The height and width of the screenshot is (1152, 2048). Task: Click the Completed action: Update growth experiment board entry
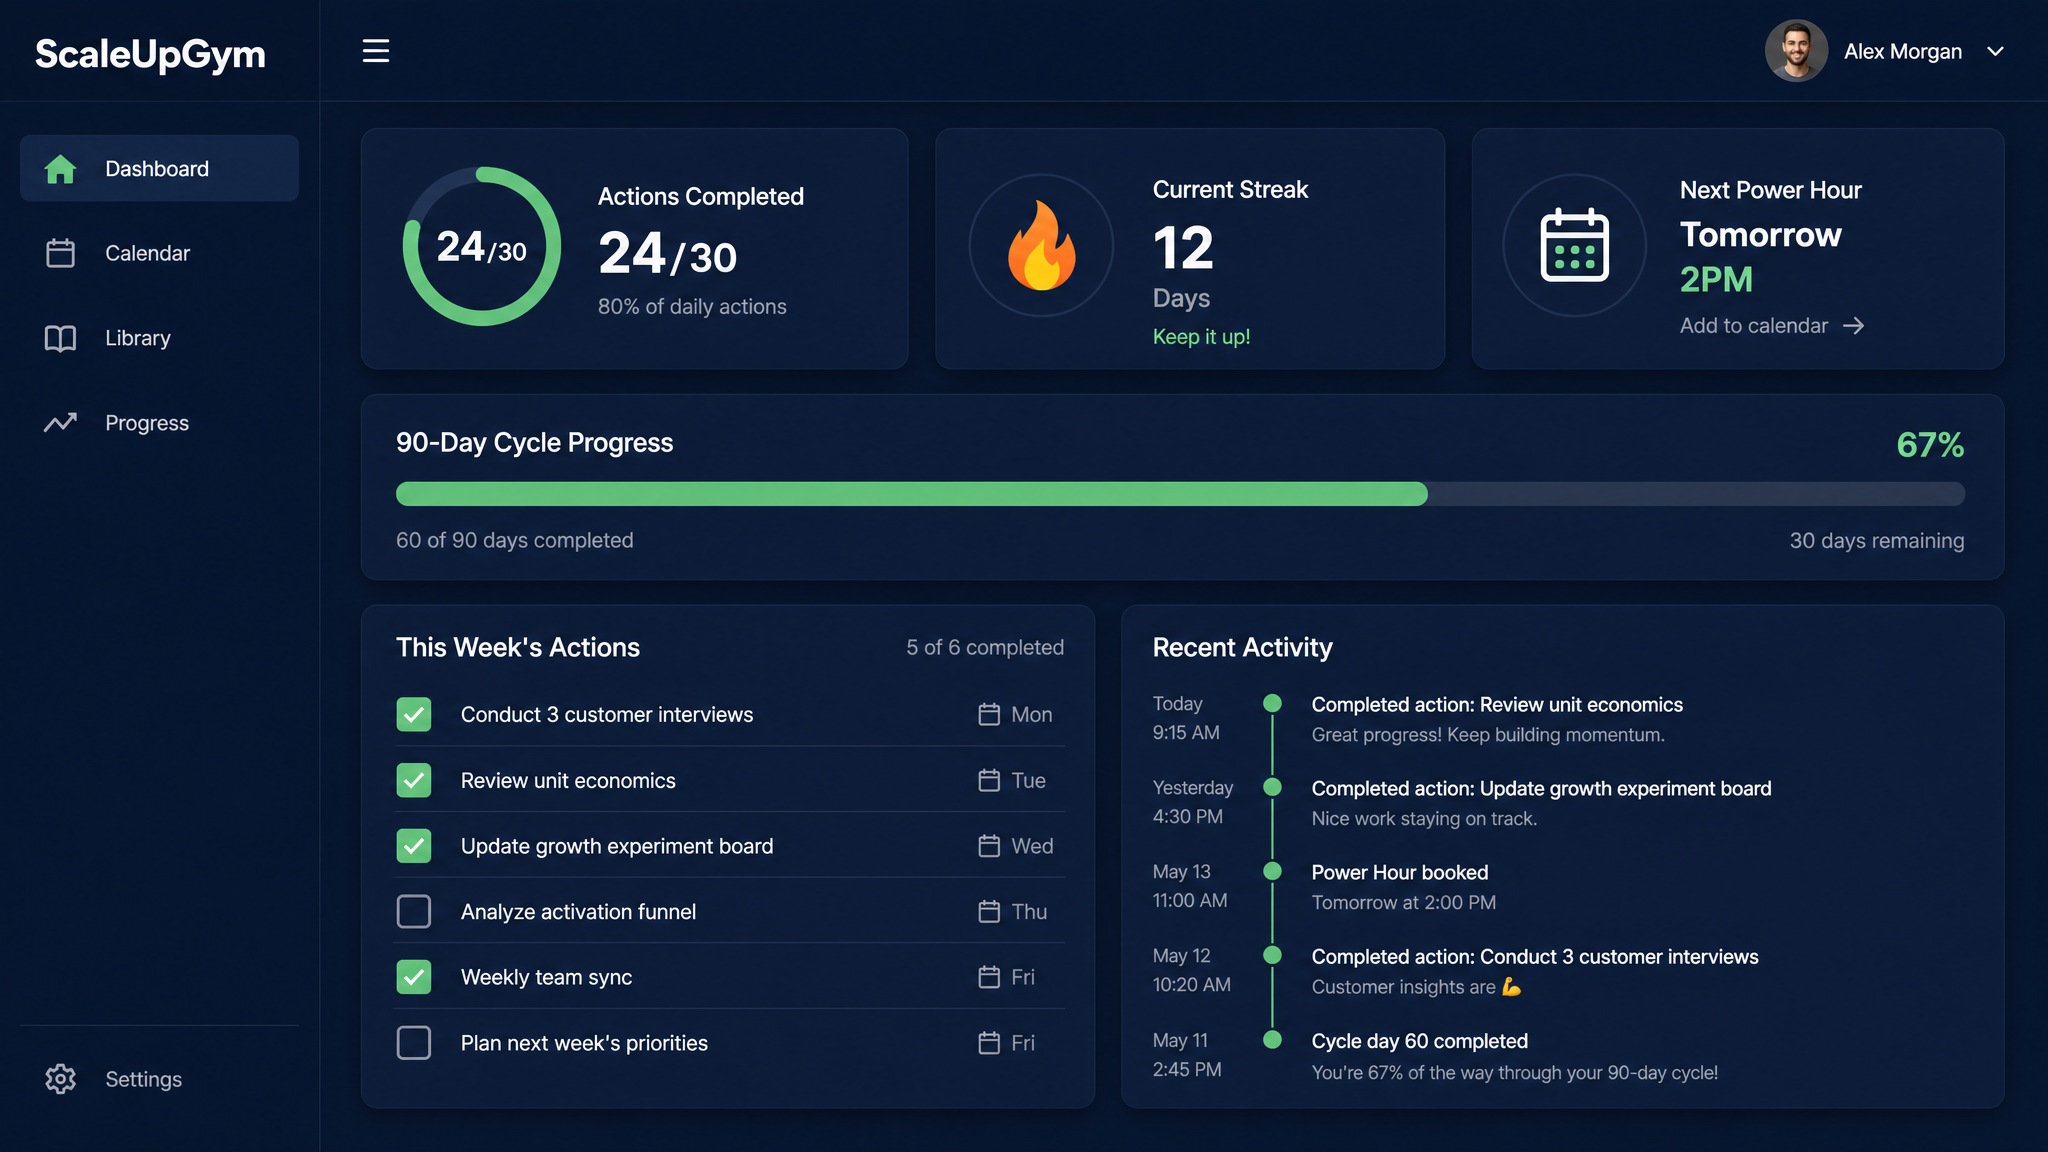coord(1541,789)
